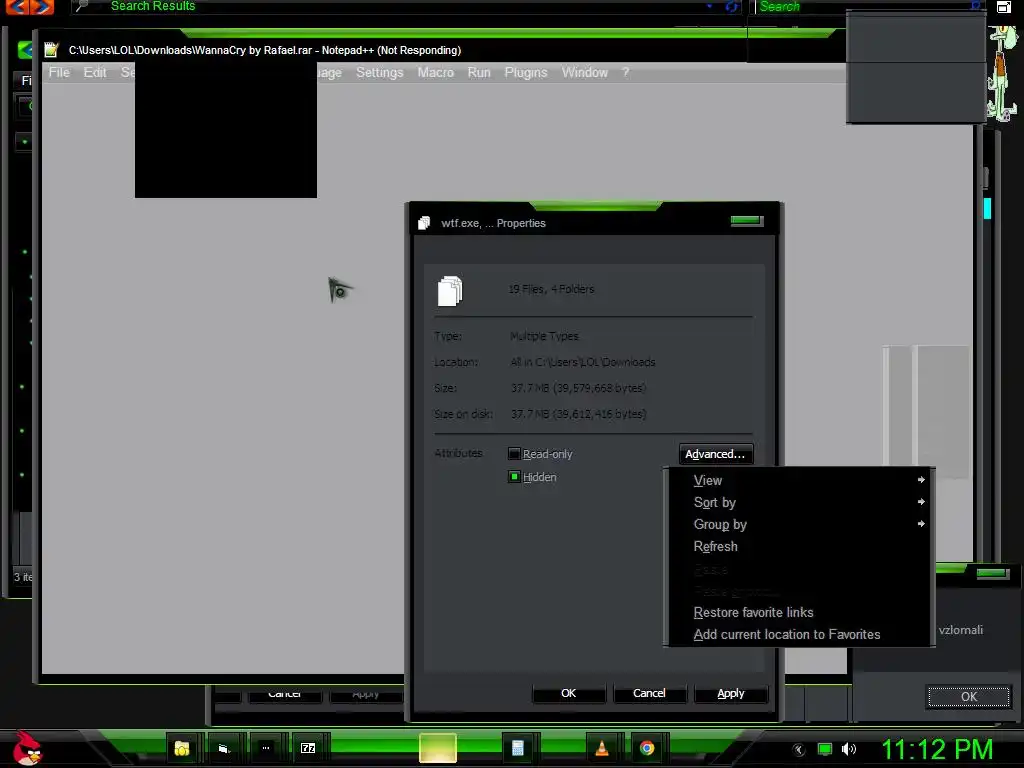
Task: Open the 7-Zip taskbar icon
Action: point(308,748)
